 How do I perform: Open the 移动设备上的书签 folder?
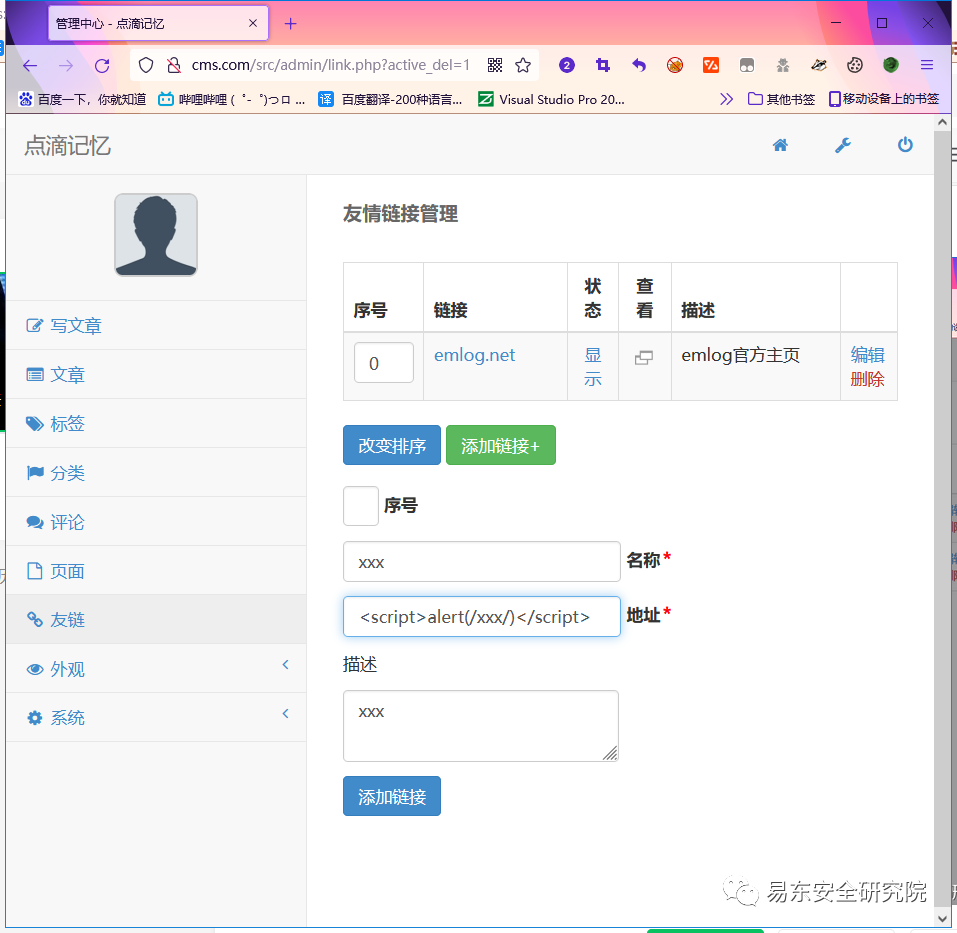click(884, 99)
